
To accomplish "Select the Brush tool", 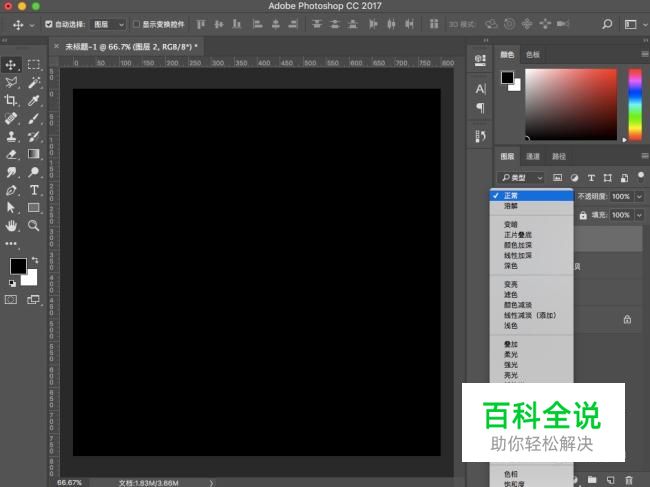I will pos(34,118).
